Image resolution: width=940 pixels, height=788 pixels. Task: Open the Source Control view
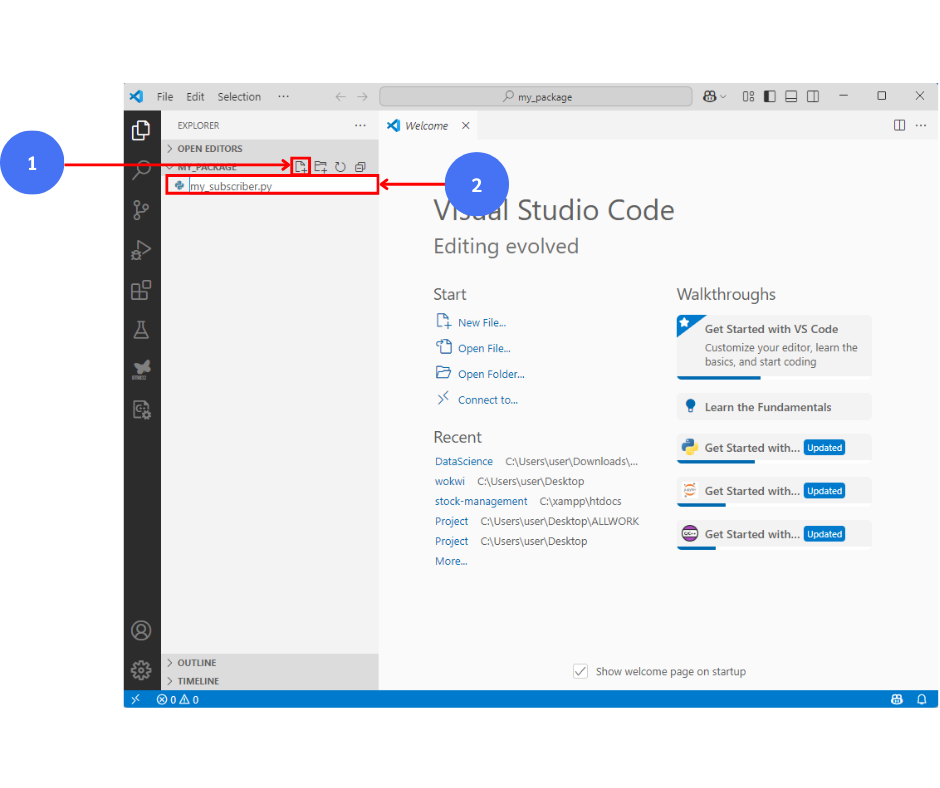coord(141,210)
